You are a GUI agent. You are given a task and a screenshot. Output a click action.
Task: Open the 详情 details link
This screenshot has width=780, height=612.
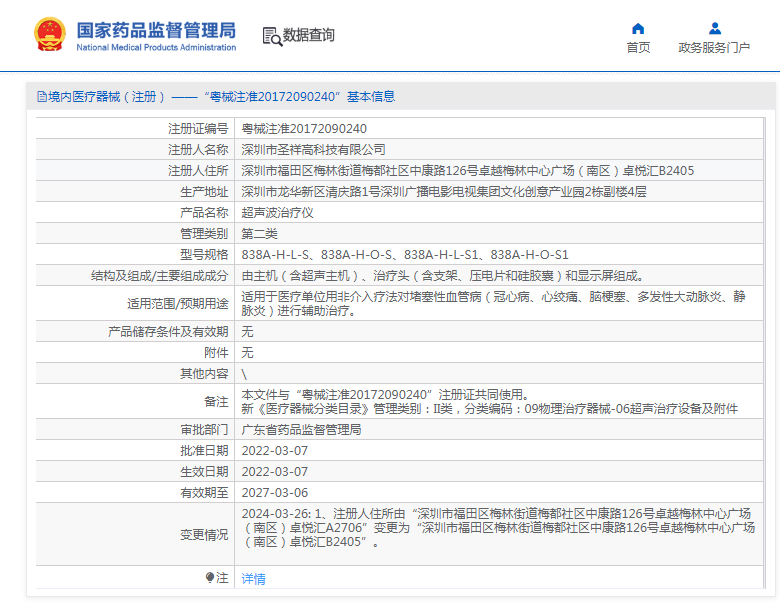[254, 579]
